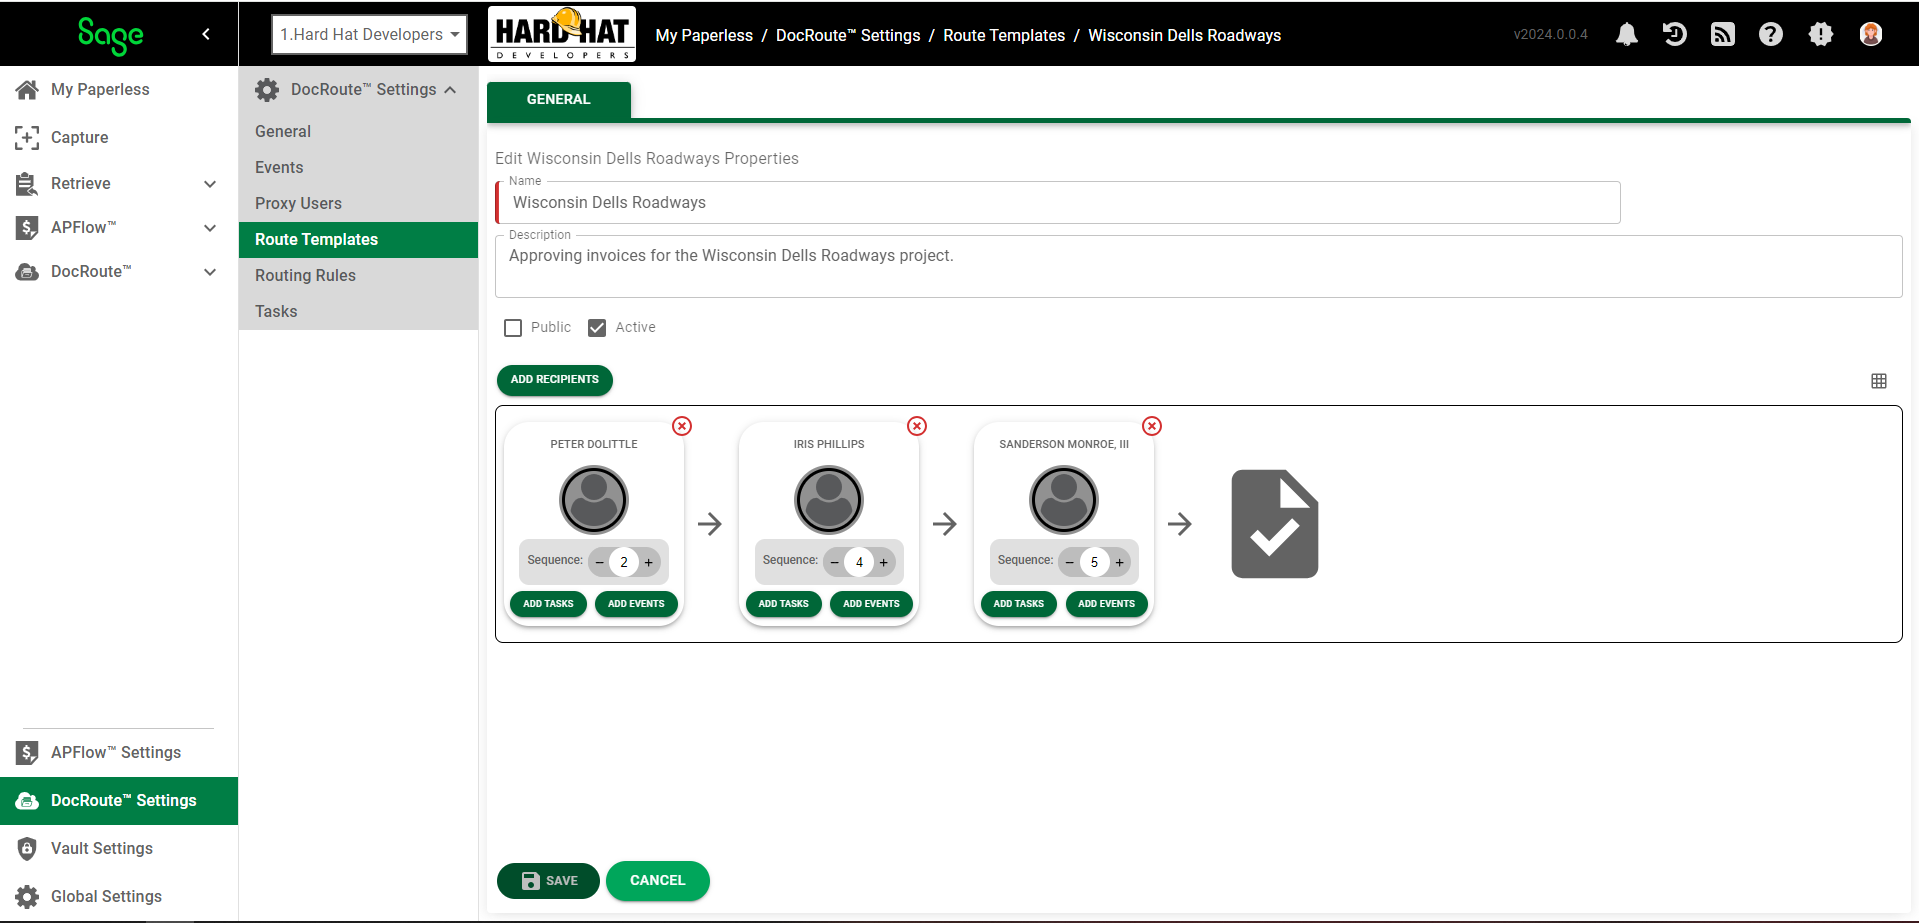Select Tasks in settings submenu

tap(358, 312)
